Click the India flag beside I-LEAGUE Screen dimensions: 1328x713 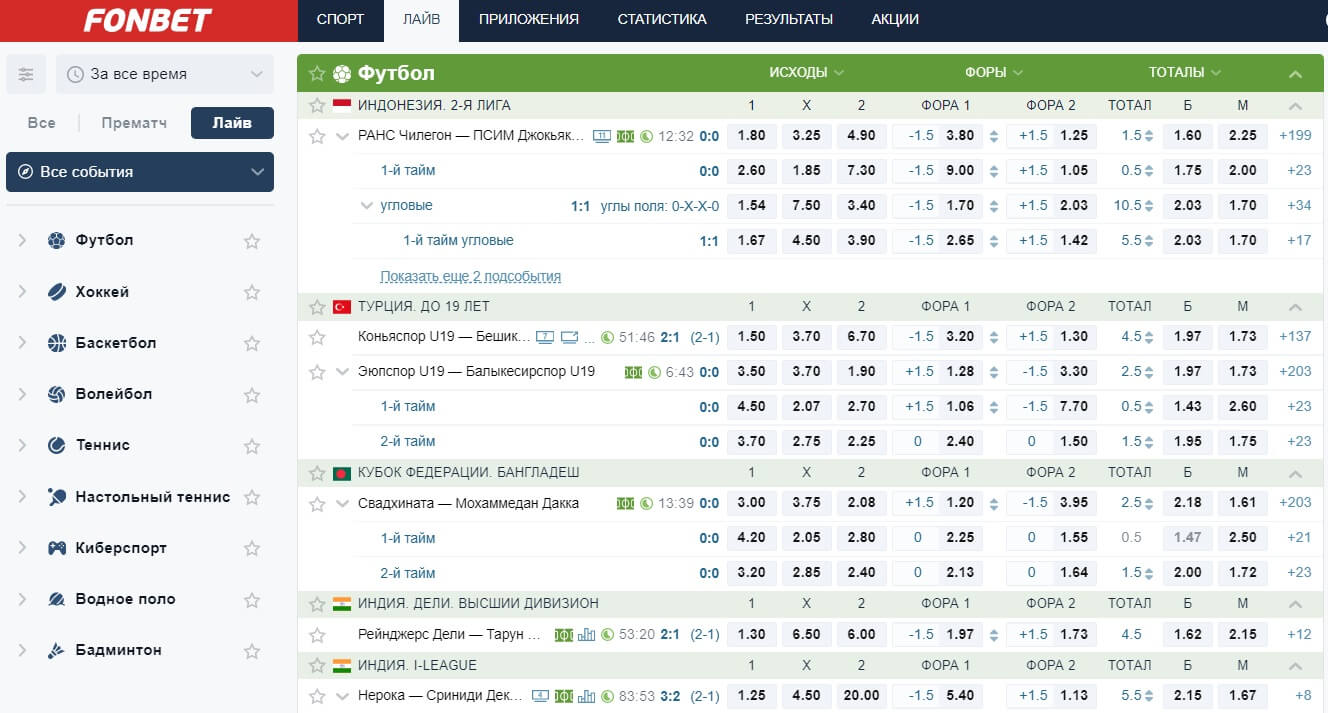[342, 665]
